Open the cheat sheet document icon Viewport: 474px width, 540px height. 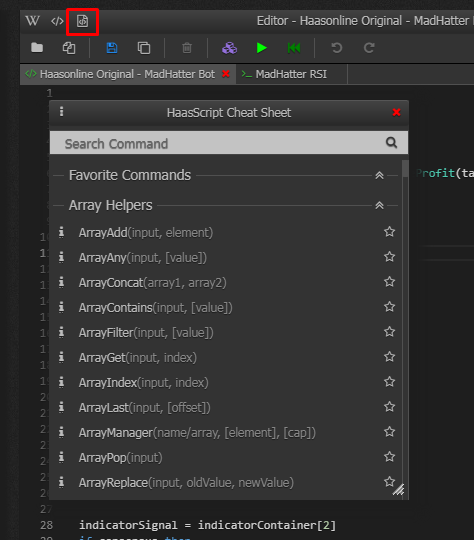click(x=82, y=21)
